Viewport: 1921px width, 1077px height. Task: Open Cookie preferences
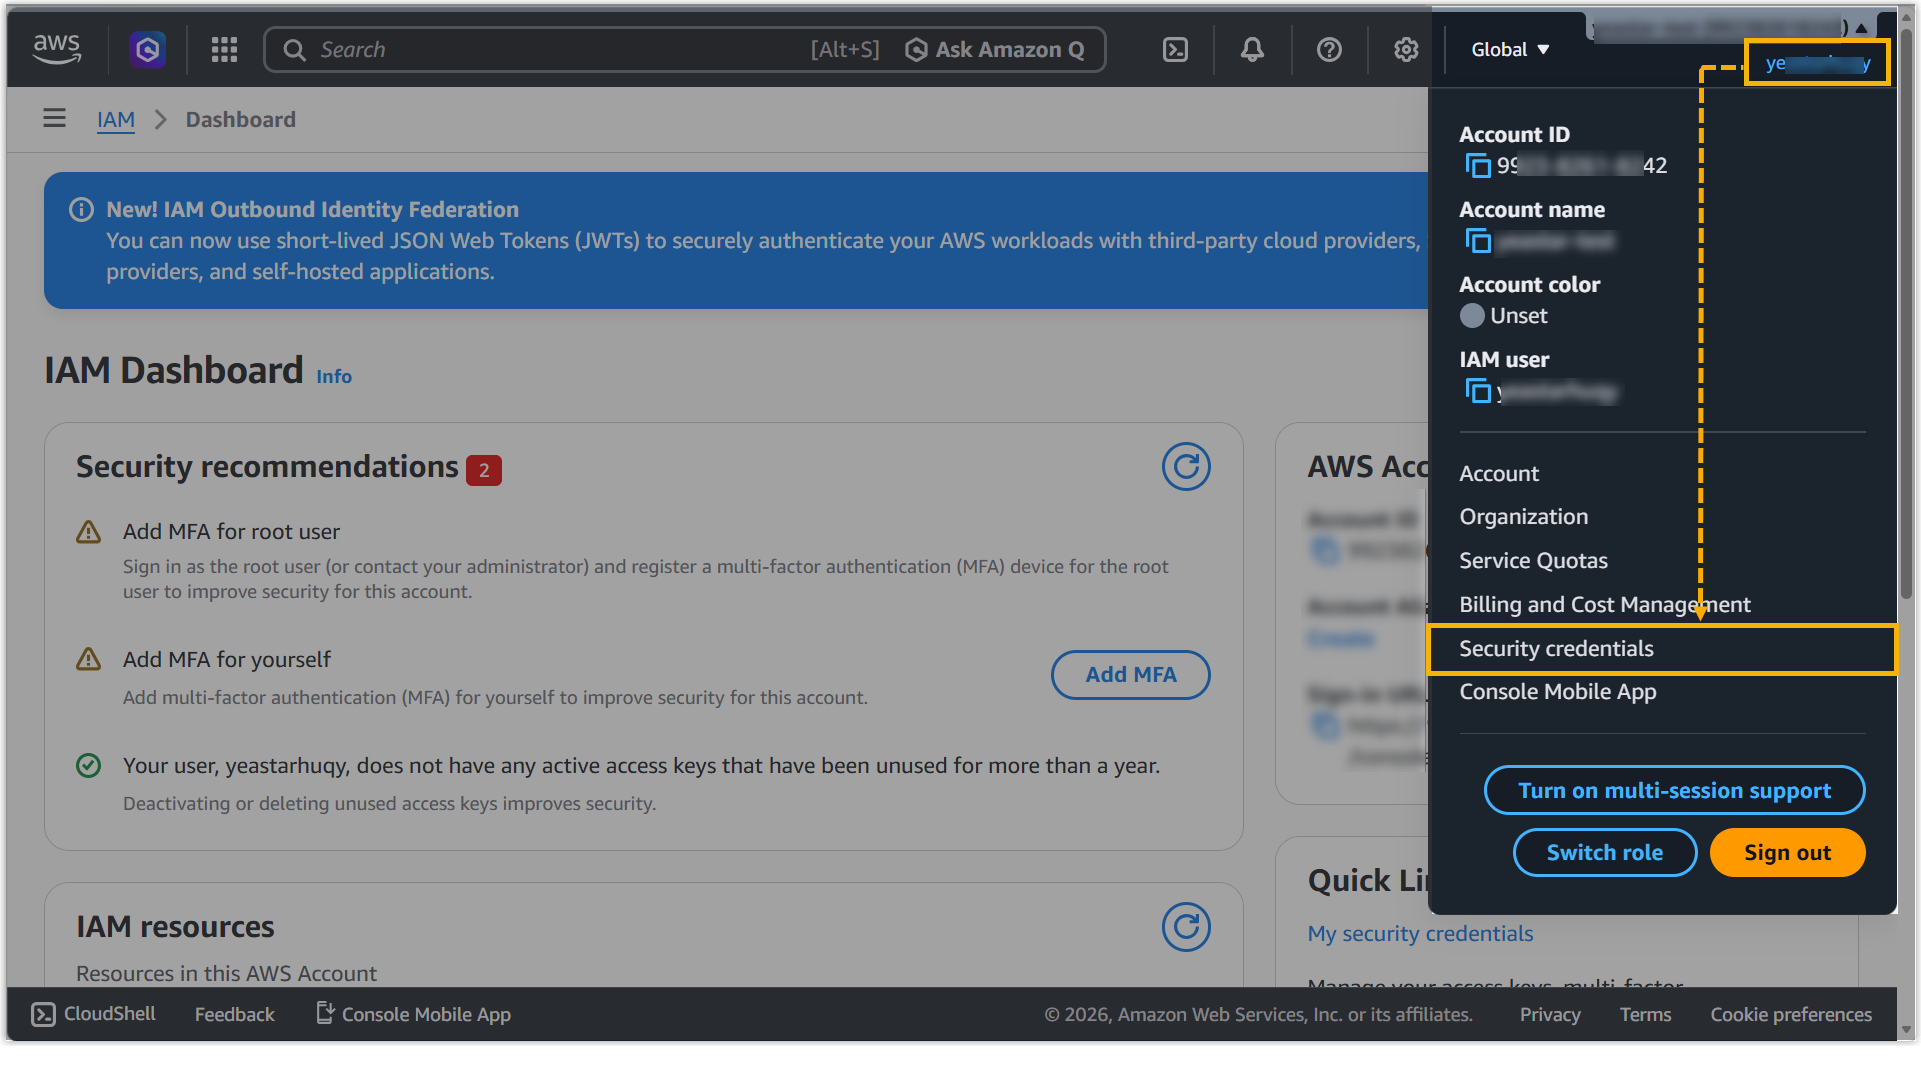(x=1790, y=1015)
